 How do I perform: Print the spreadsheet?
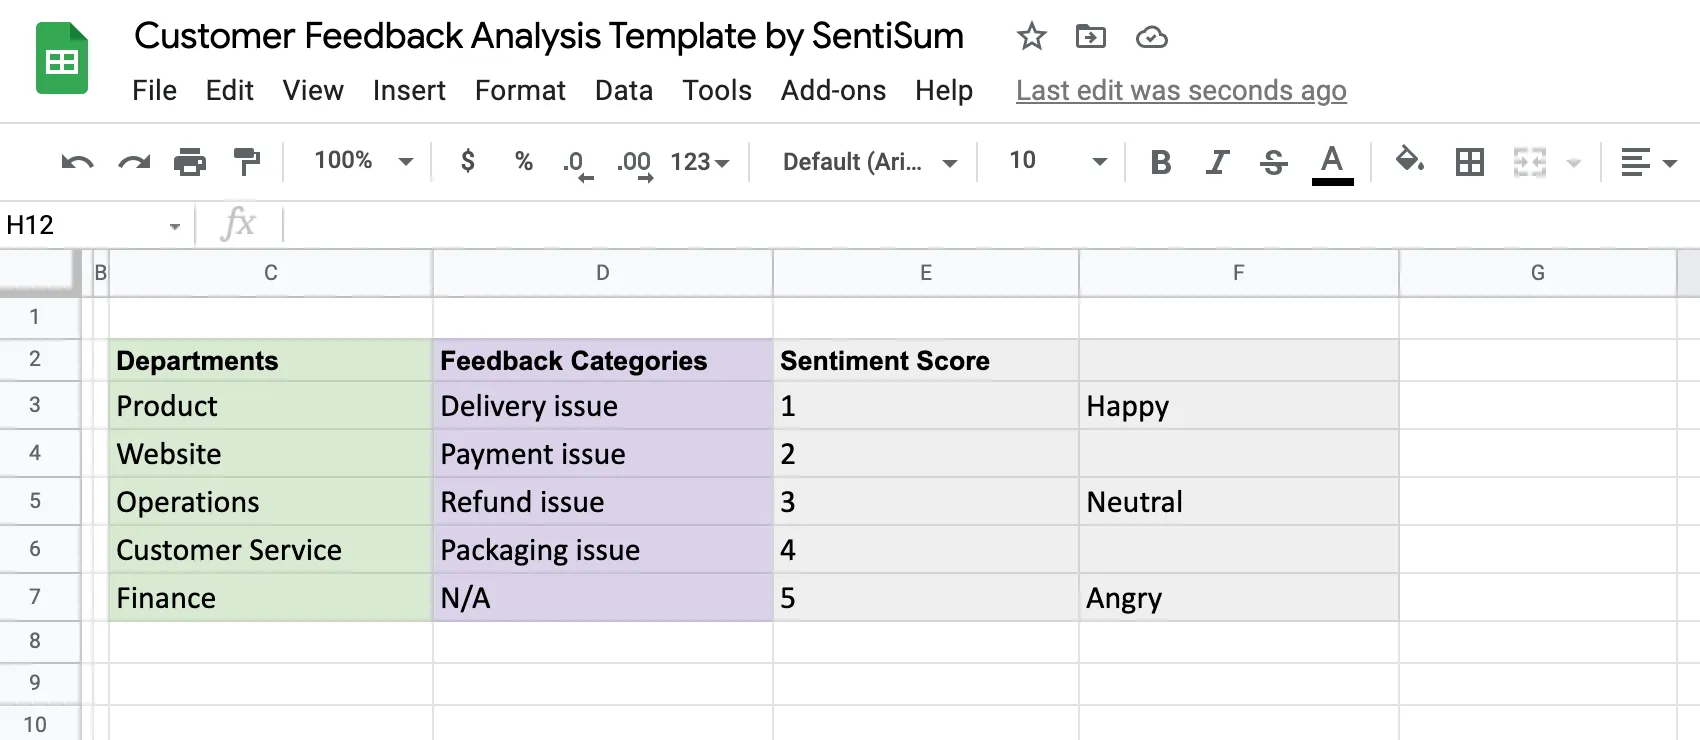click(x=190, y=162)
